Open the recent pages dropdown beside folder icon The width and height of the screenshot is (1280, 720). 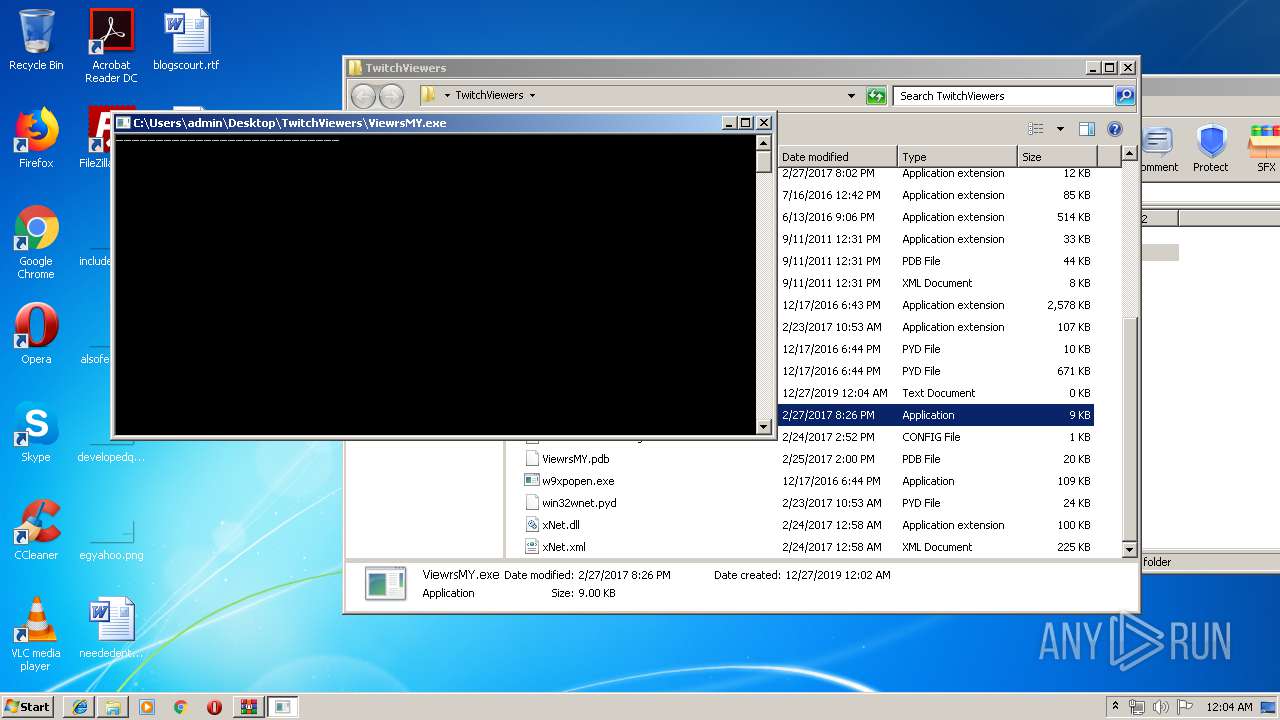pos(445,96)
